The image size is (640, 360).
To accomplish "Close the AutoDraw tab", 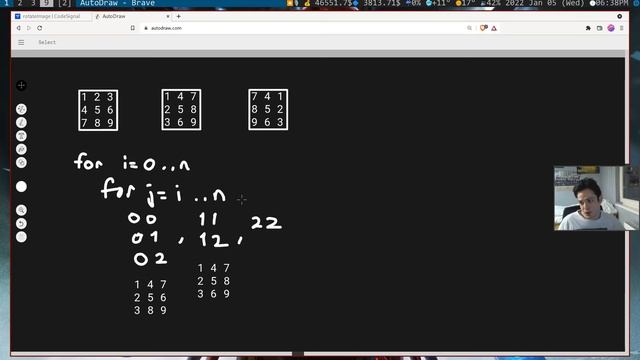I will pyautogui.click(x=168, y=16).
